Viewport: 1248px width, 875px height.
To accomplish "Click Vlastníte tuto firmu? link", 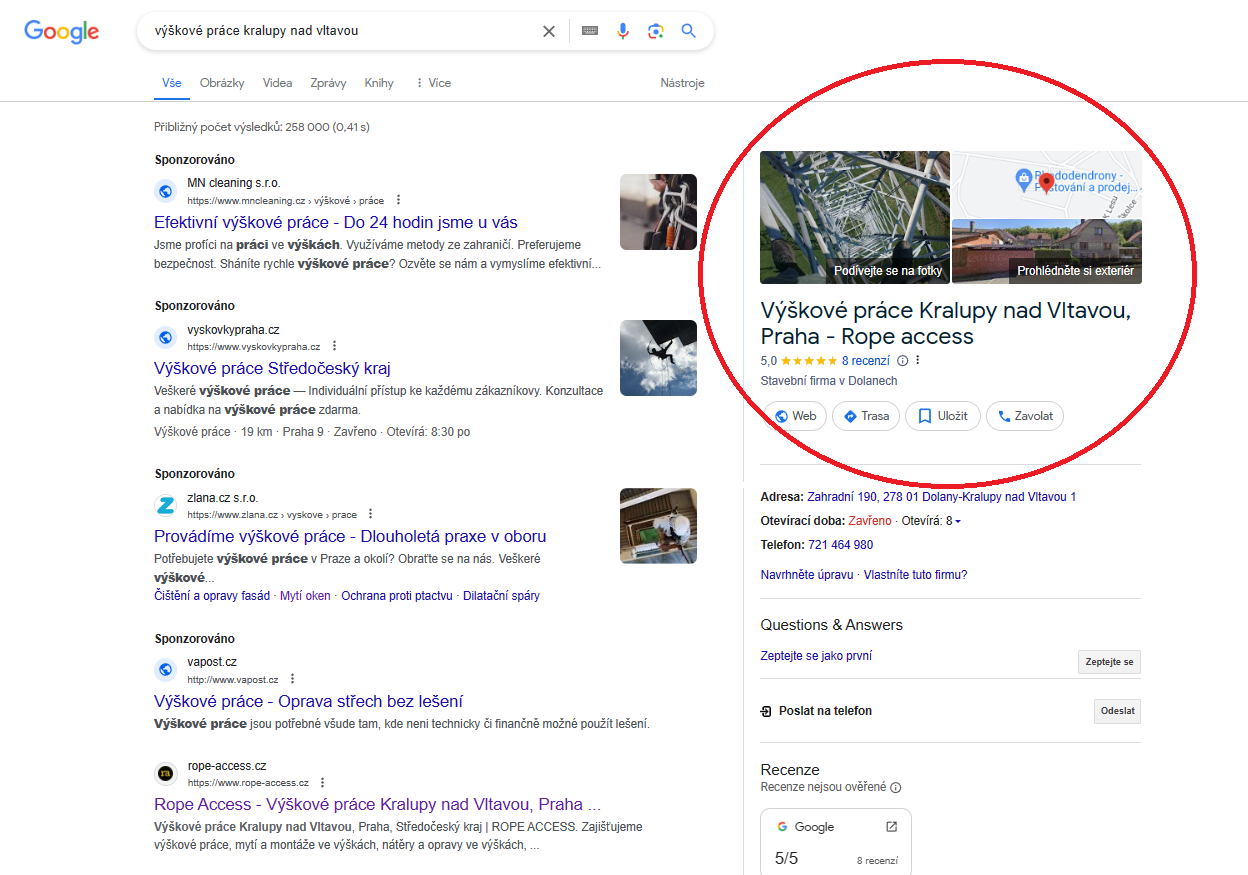I will point(915,575).
